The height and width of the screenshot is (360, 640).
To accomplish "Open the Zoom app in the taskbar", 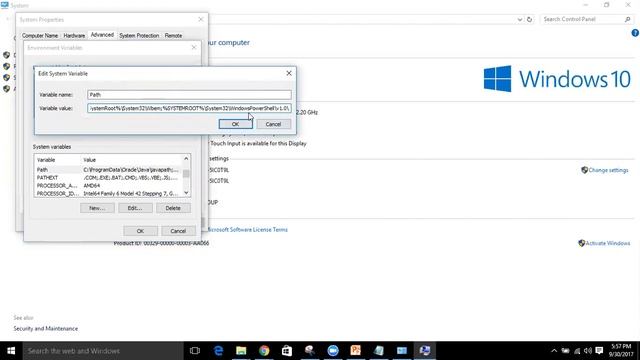I will (333, 351).
